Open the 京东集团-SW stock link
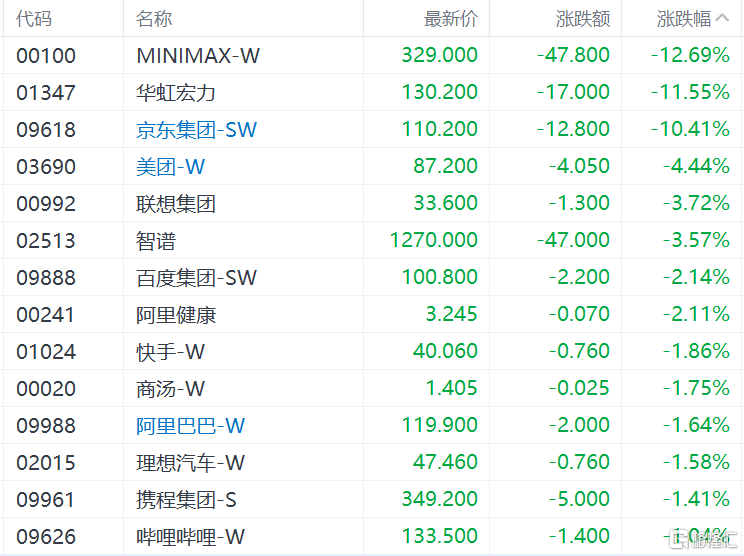 pyautogui.click(x=196, y=130)
